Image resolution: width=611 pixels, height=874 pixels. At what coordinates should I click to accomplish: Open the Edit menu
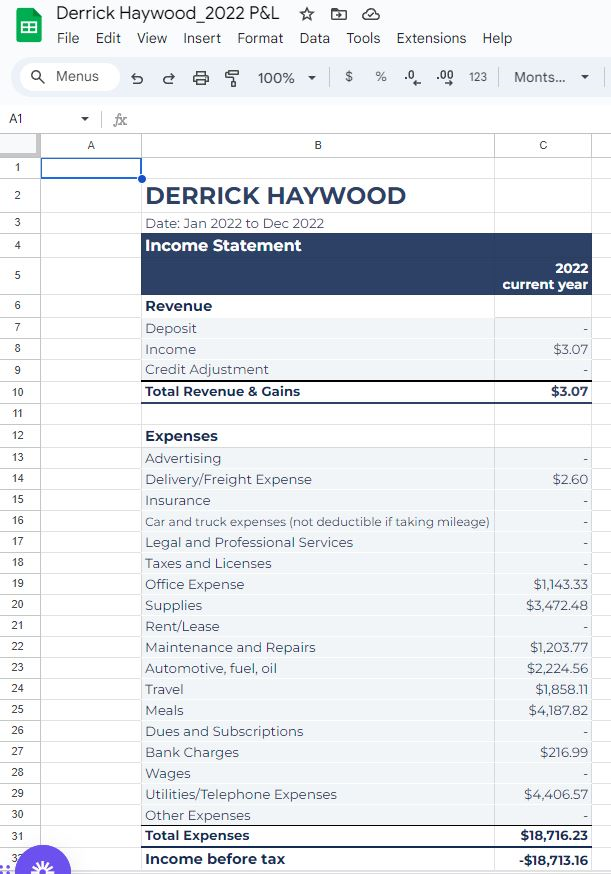(x=108, y=38)
